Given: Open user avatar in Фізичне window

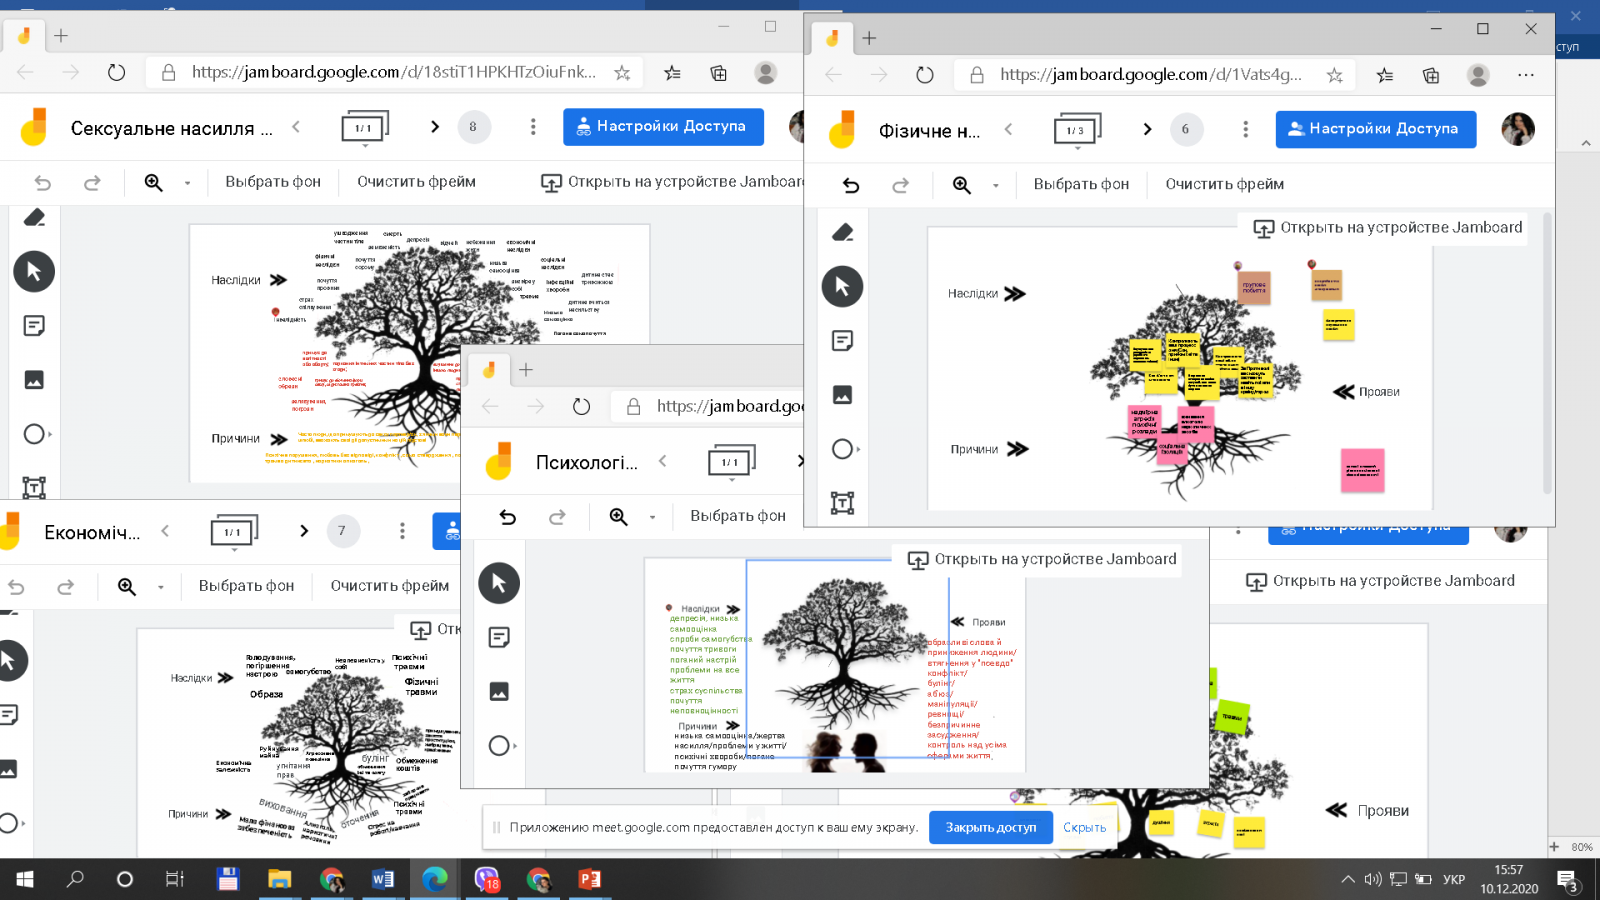Looking at the screenshot, I should click(1517, 129).
